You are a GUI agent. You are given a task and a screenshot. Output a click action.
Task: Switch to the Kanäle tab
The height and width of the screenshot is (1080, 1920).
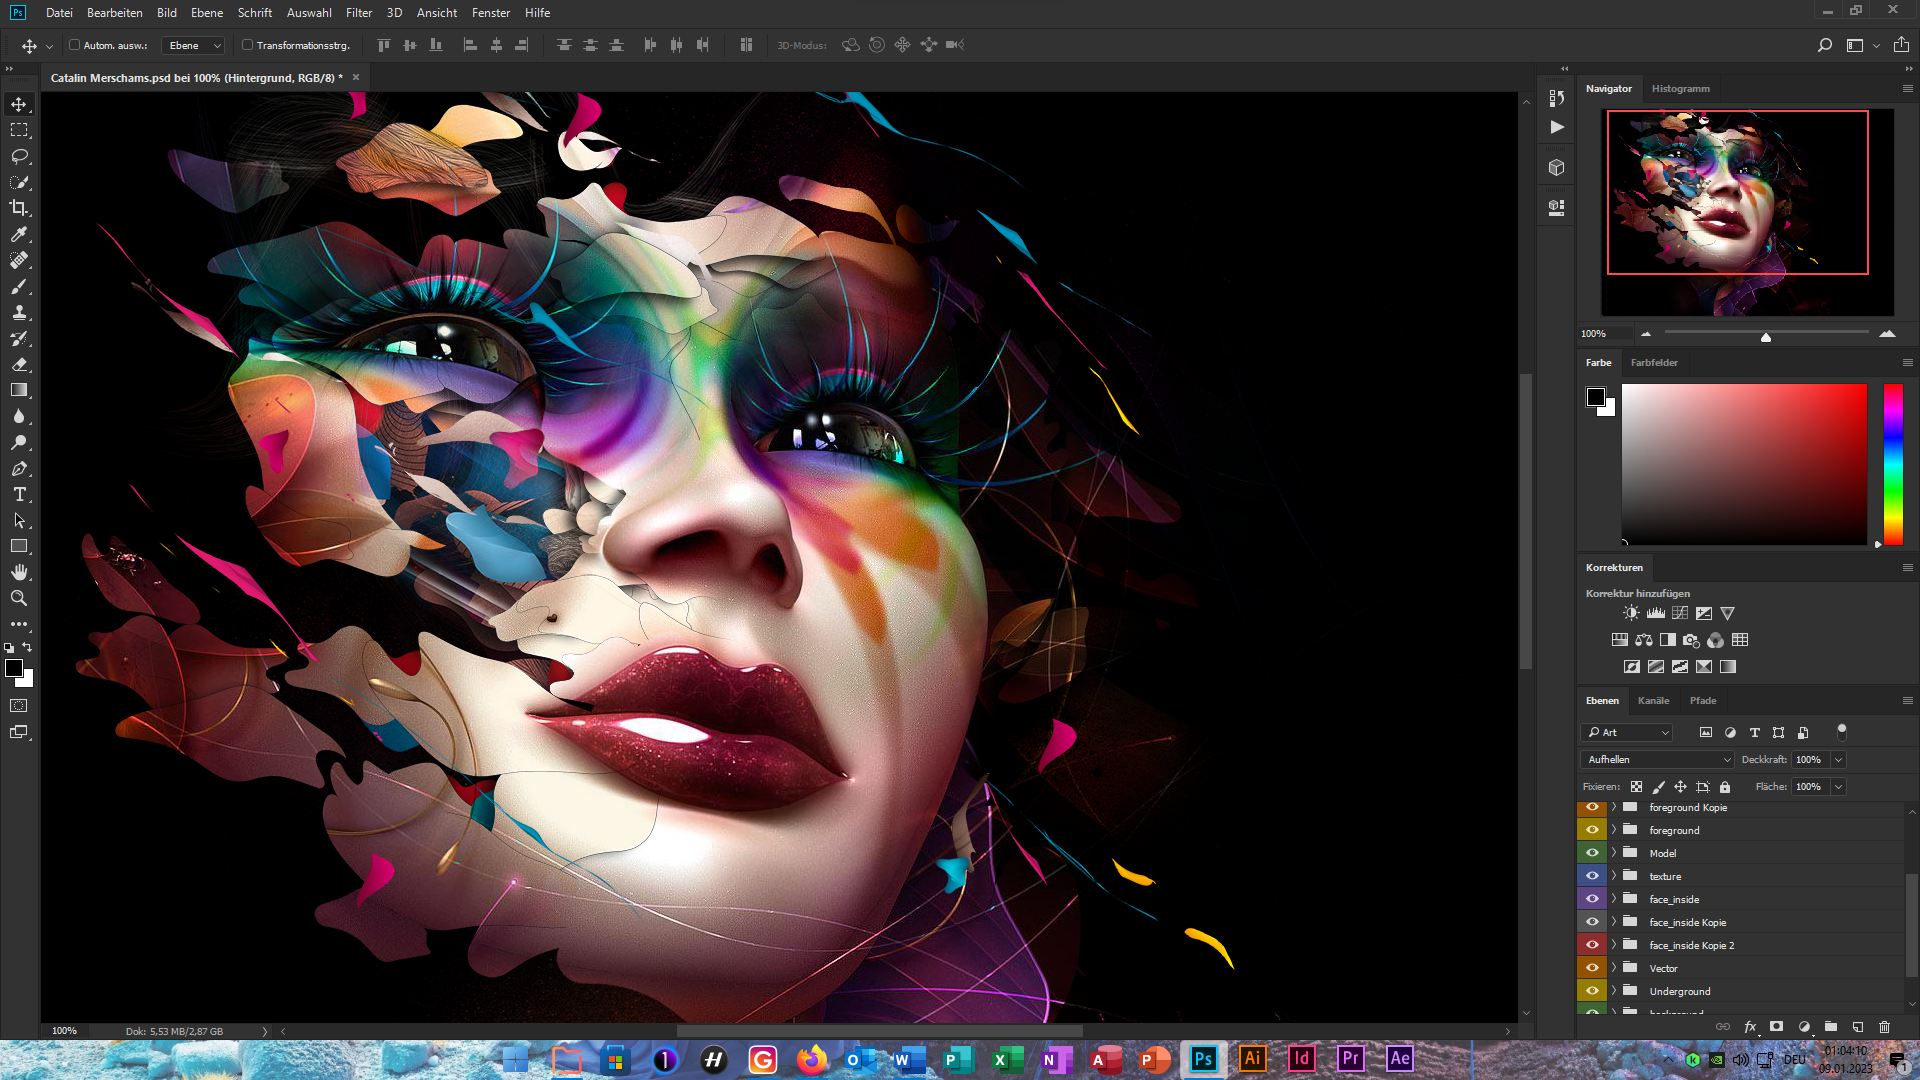click(x=1653, y=701)
